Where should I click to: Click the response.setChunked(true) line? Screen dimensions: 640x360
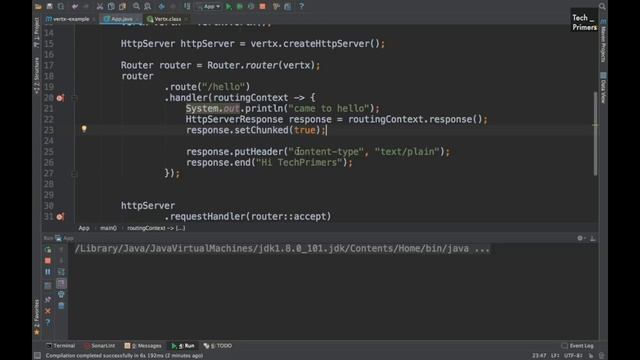coord(256,130)
